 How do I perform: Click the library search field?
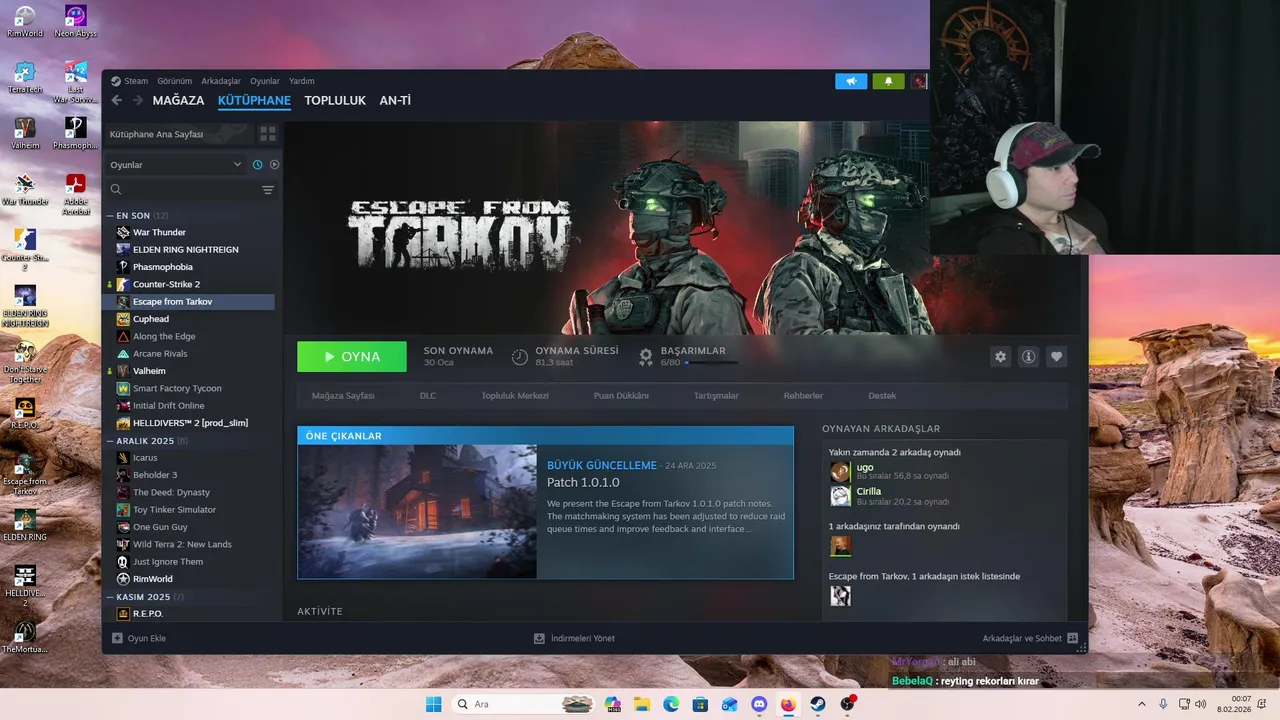click(182, 190)
